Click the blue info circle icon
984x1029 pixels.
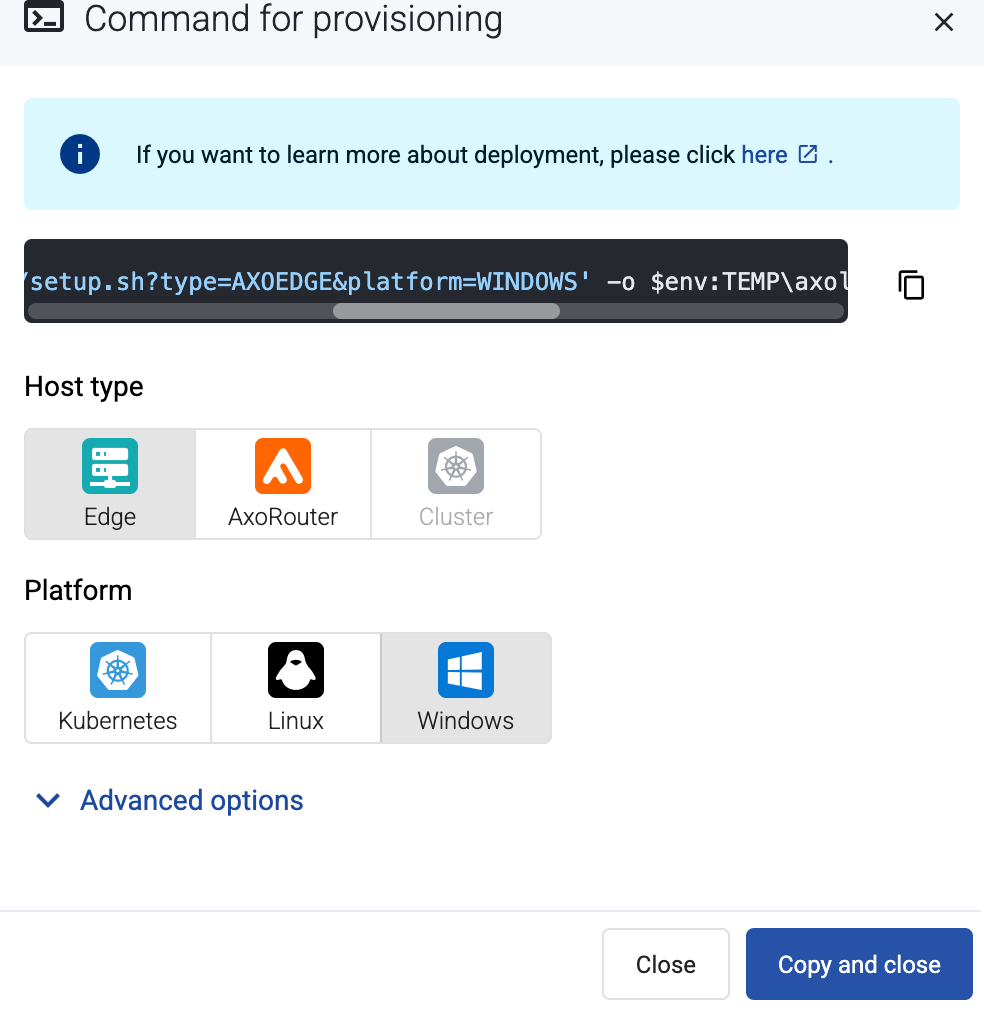pos(80,154)
